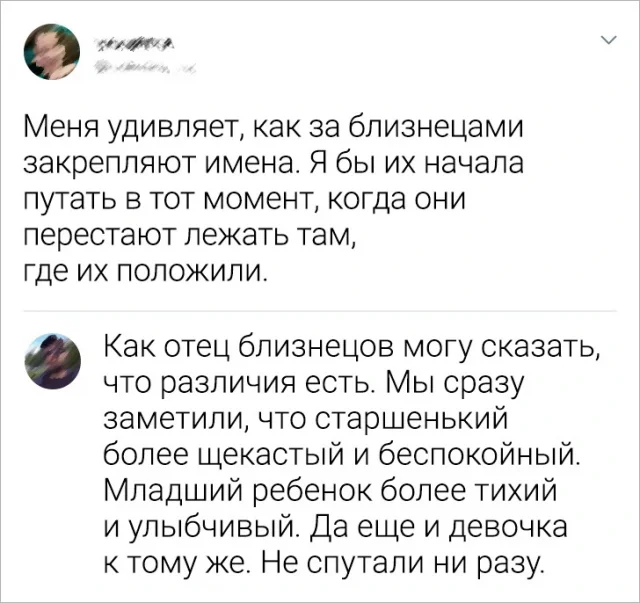This screenshot has width=640, height=603.
Task: Click the original poster's profile avatar
Action: 48,51
